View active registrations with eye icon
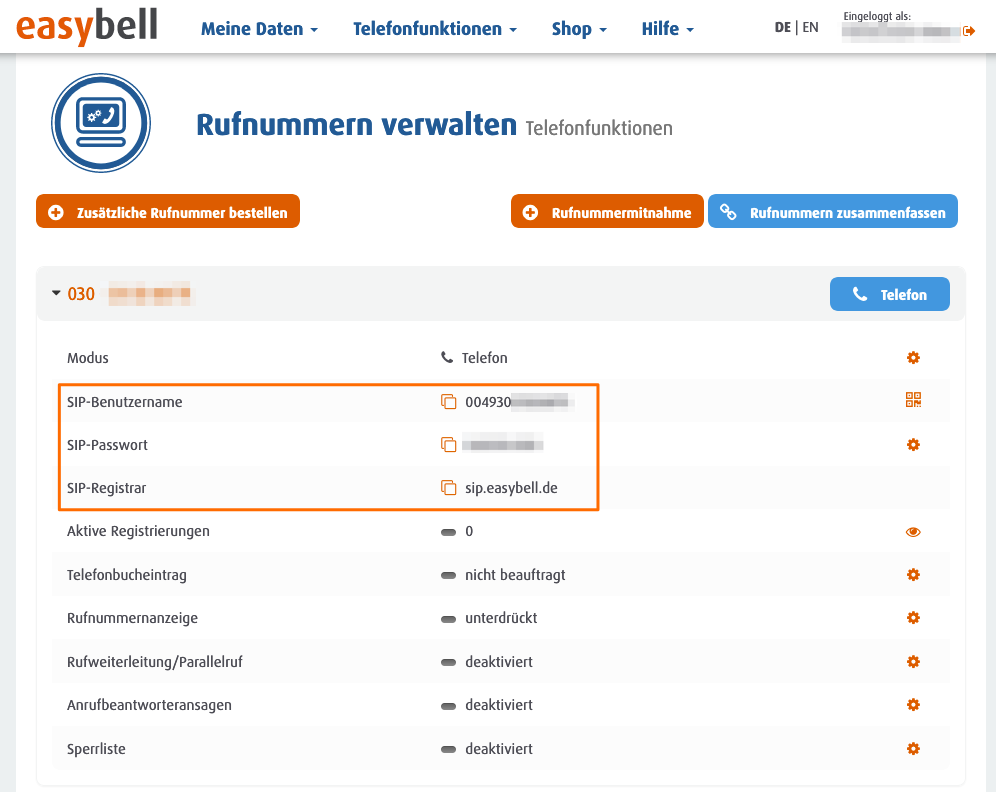Viewport: 996px width, 792px height. (x=913, y=532)
